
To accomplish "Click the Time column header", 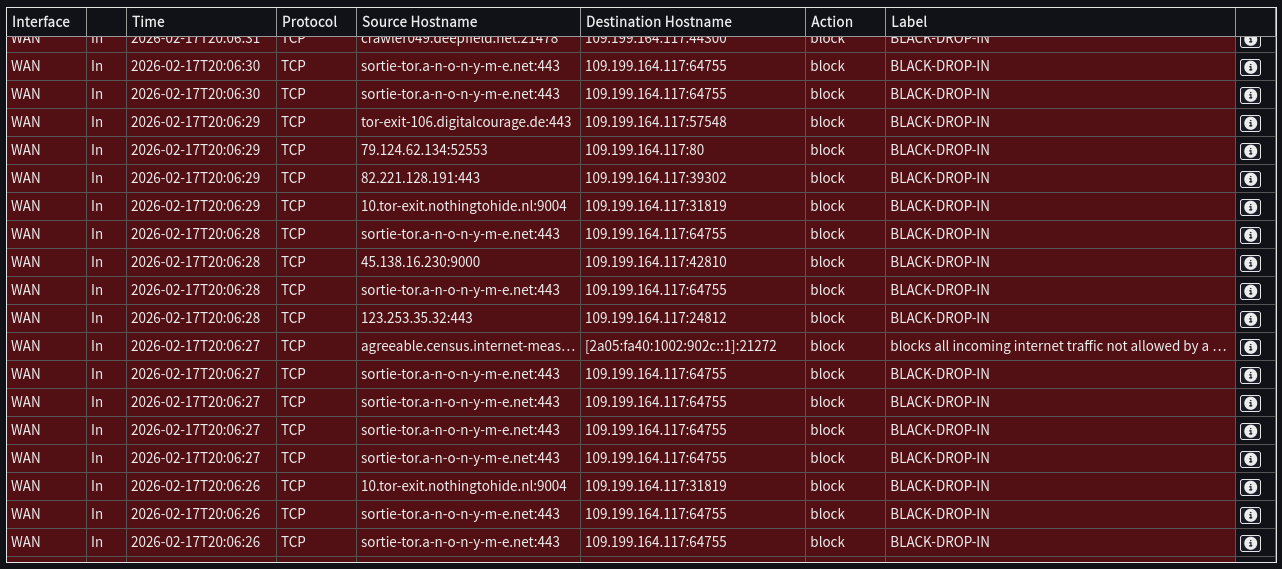I will click(148, 21).
